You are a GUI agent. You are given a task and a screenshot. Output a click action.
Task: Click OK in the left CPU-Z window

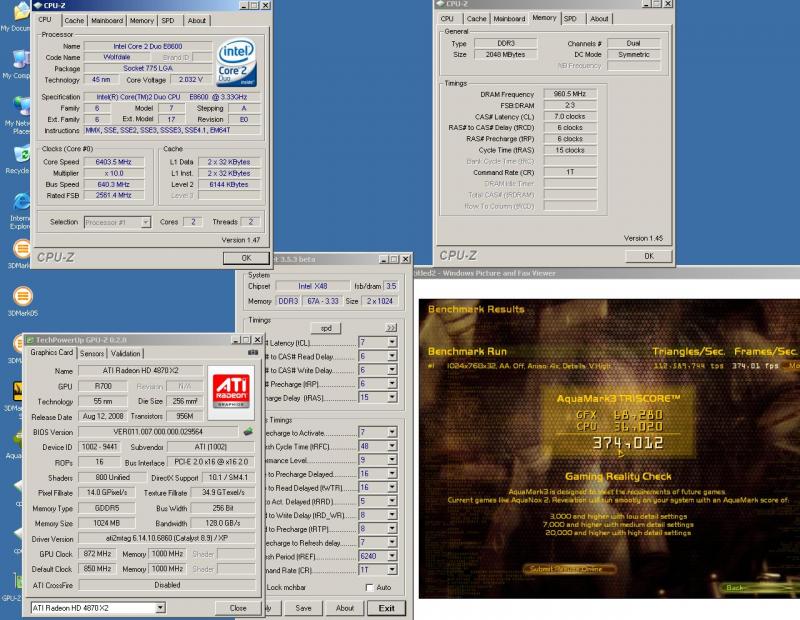coord(246,258)
